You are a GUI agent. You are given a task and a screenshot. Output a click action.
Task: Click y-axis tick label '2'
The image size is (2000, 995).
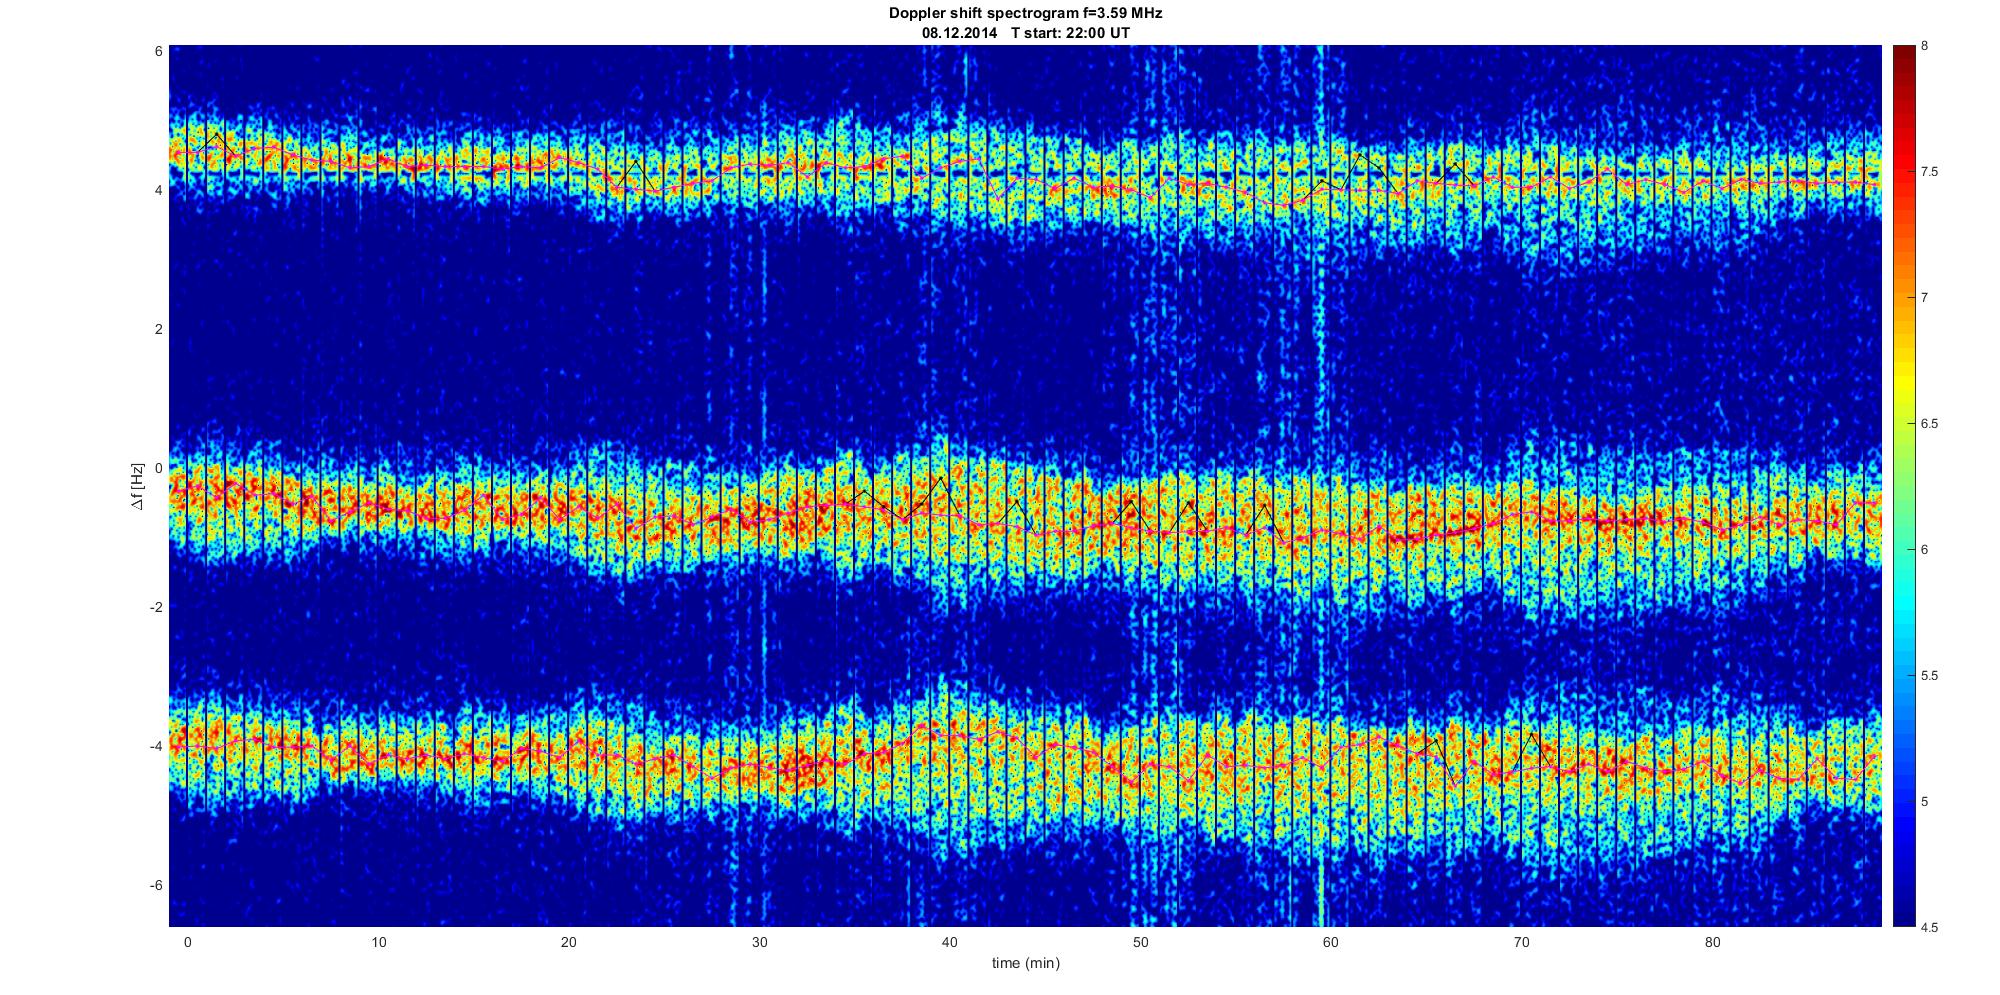tap(159, 329)
